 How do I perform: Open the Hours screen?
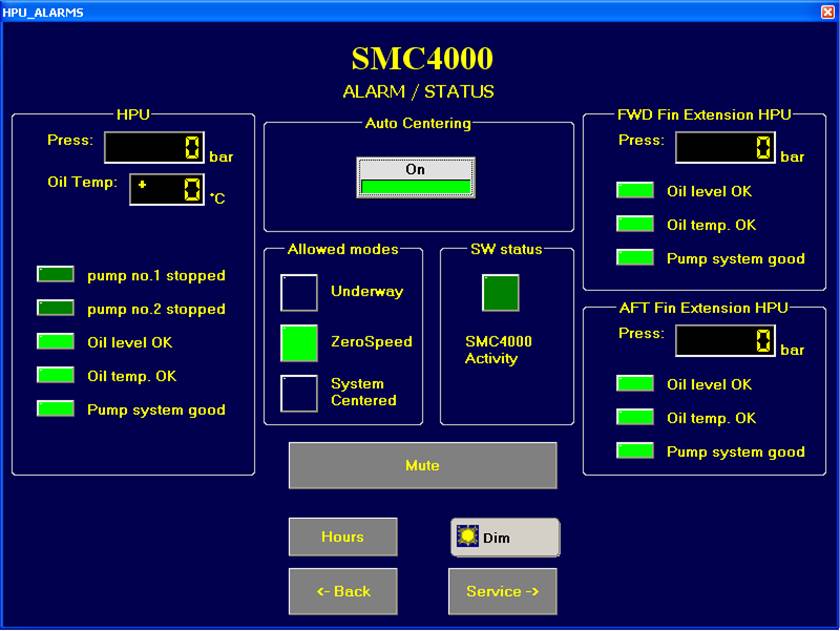pos(343,537)
